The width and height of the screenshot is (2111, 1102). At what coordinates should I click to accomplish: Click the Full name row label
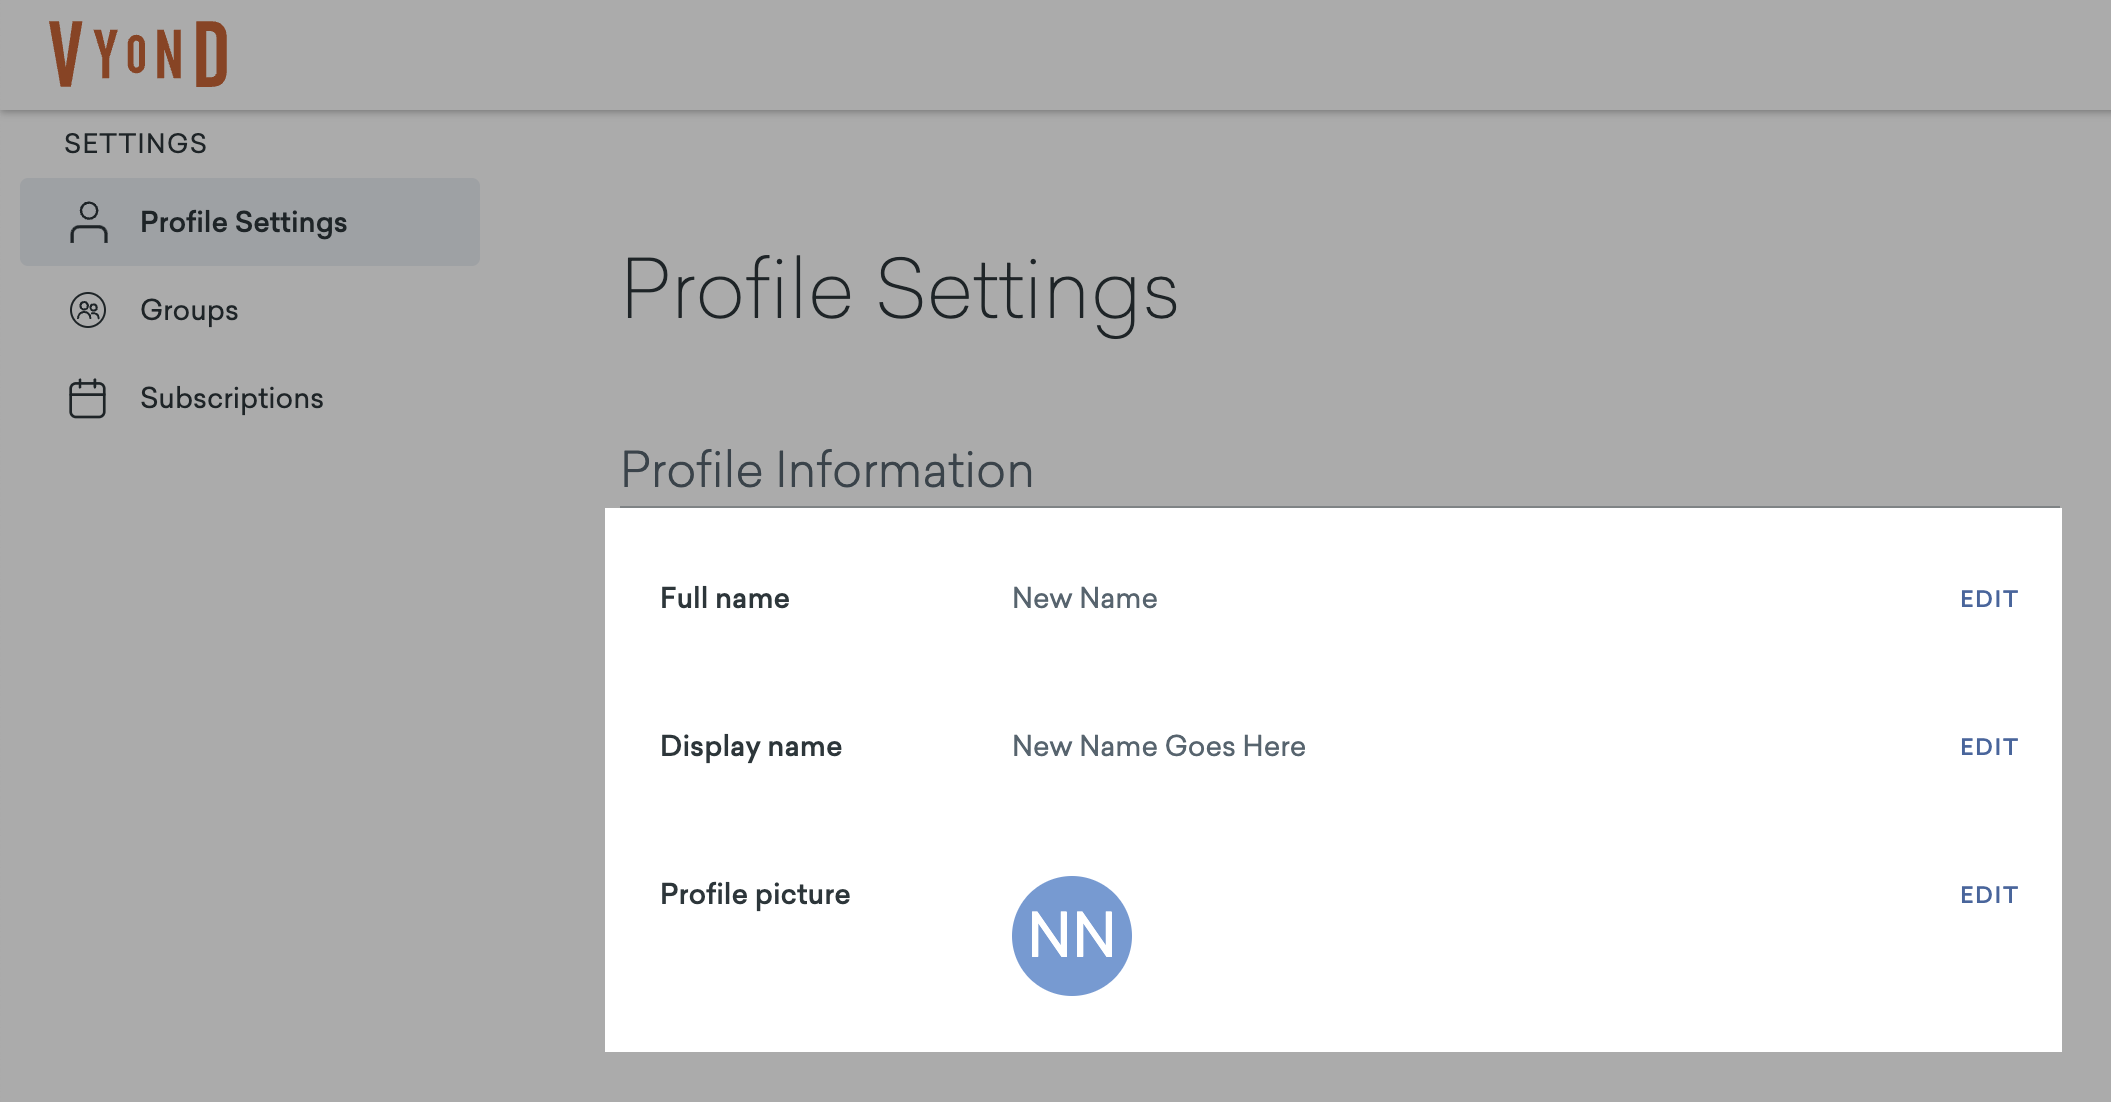tap(724, 598)
